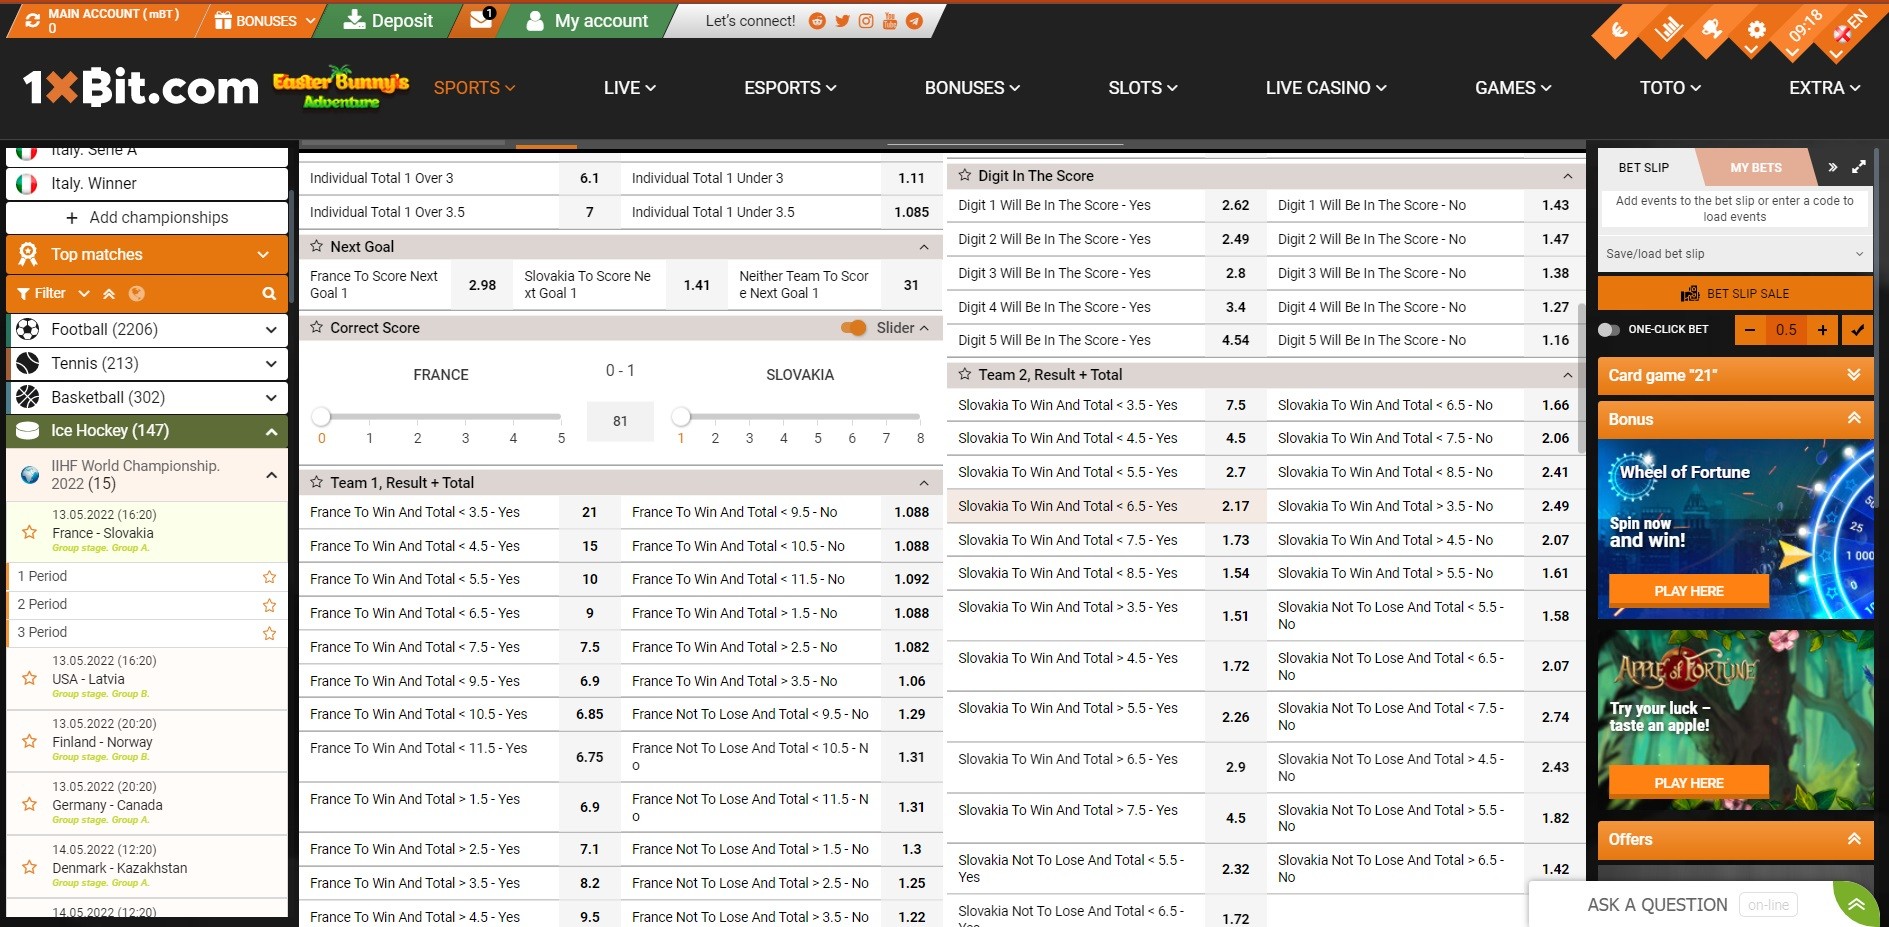Click the tournaments trophy icon in the header

1712,30
